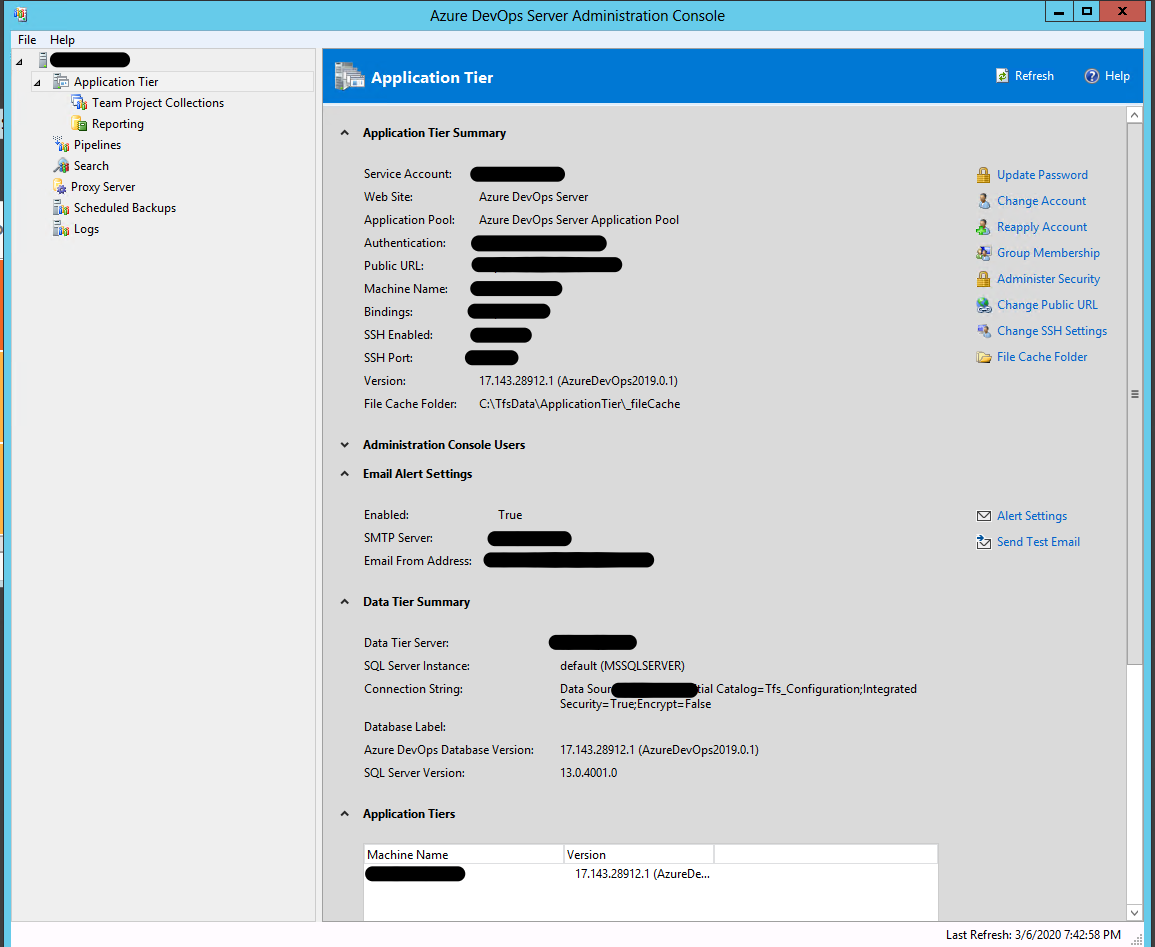
Task: Open the File menu
Action: coord(27,40)
